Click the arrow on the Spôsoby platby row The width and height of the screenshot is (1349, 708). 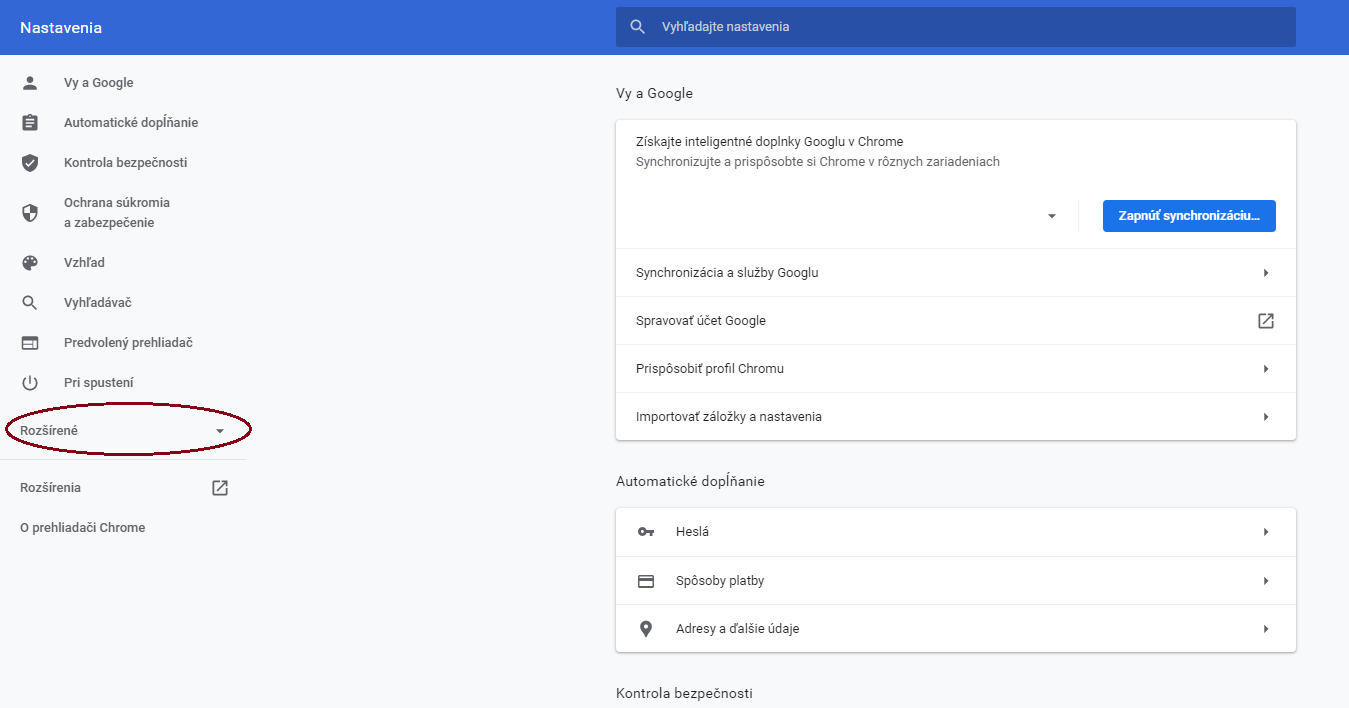tap(1266, 581)
